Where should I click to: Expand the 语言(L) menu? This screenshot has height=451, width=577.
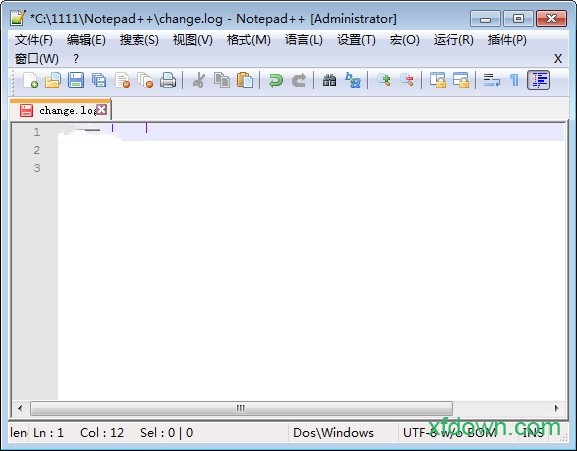tap(304, 40)
